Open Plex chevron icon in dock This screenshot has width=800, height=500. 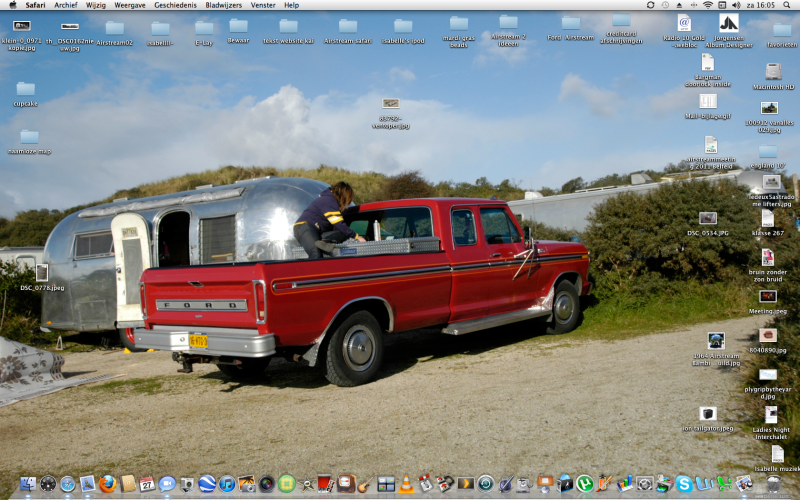point(465,484)
